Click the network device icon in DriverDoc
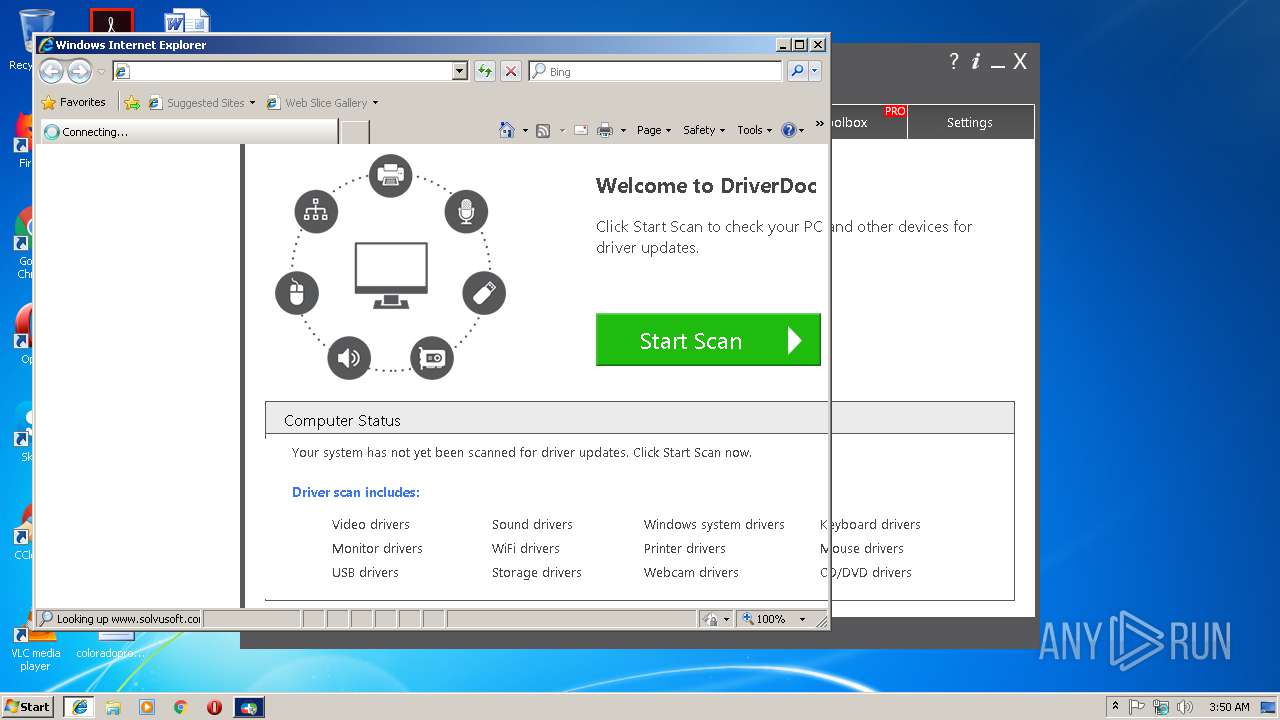Screen dimensions: 1280x720 click(x=316, y=211)
